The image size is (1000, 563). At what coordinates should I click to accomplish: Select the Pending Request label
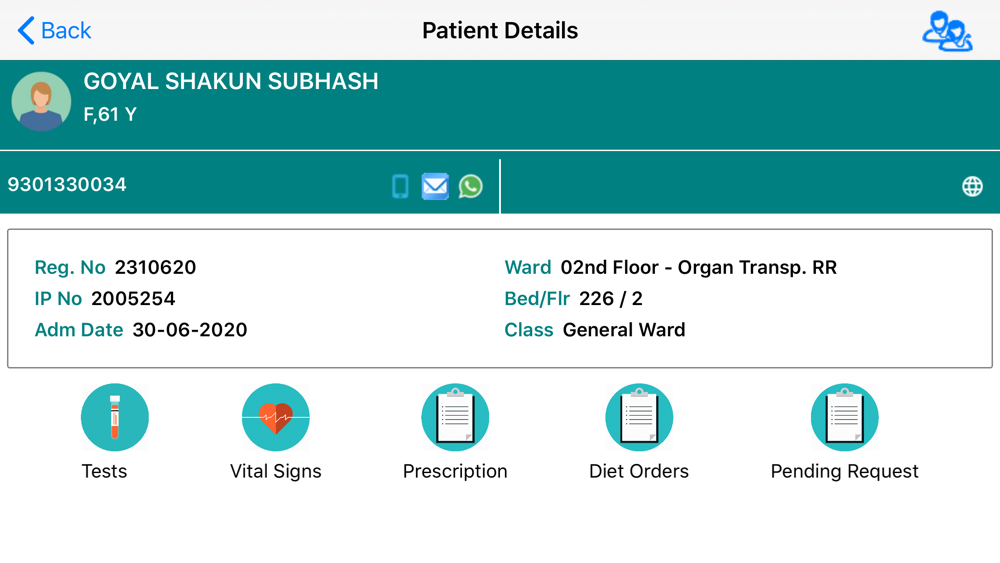click(844, 471)
